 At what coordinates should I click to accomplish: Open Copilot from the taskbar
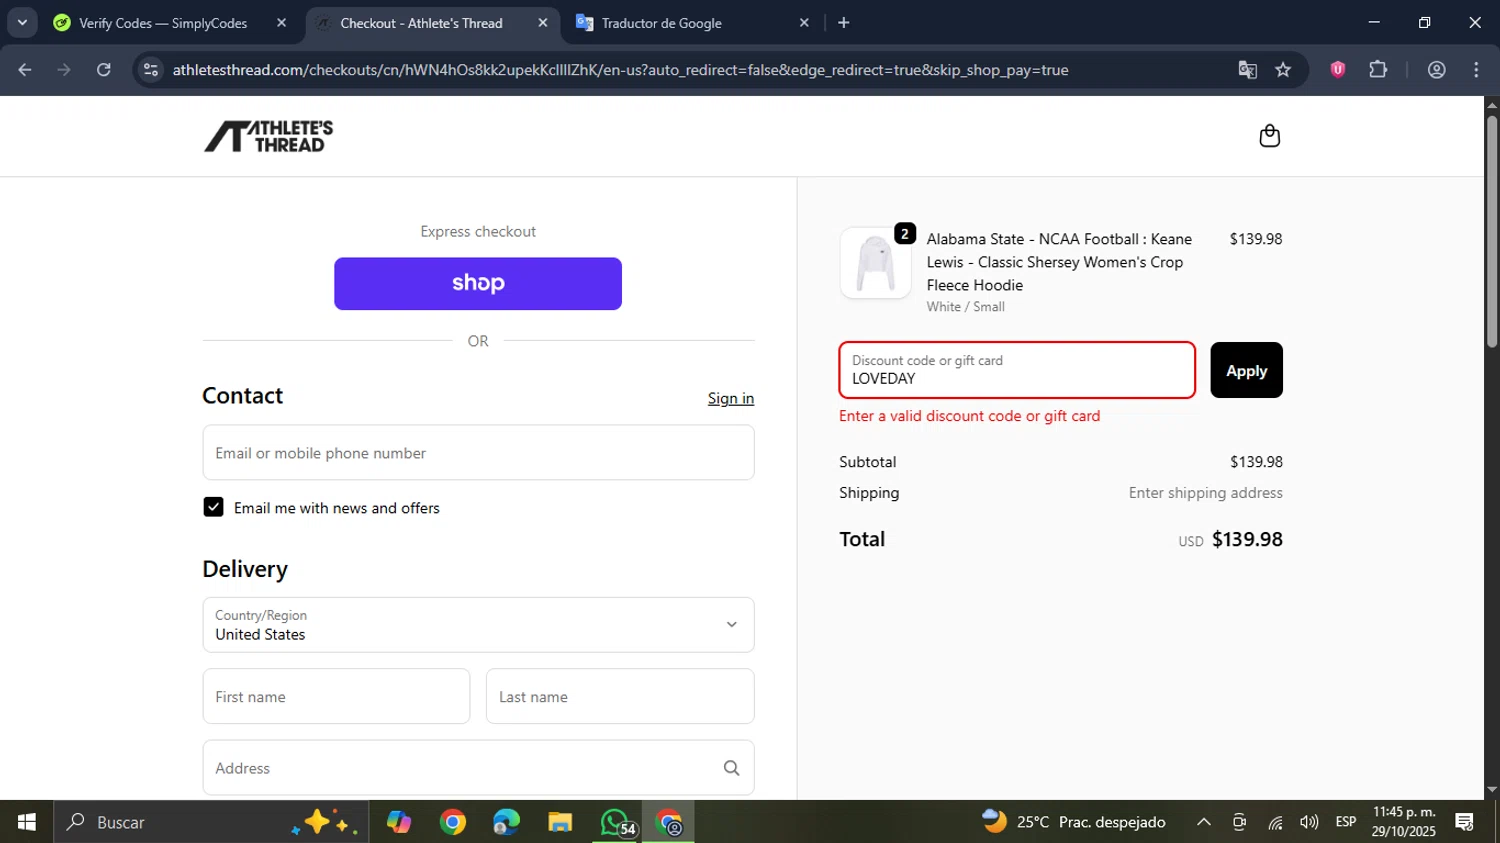click(x=399, y=822)
